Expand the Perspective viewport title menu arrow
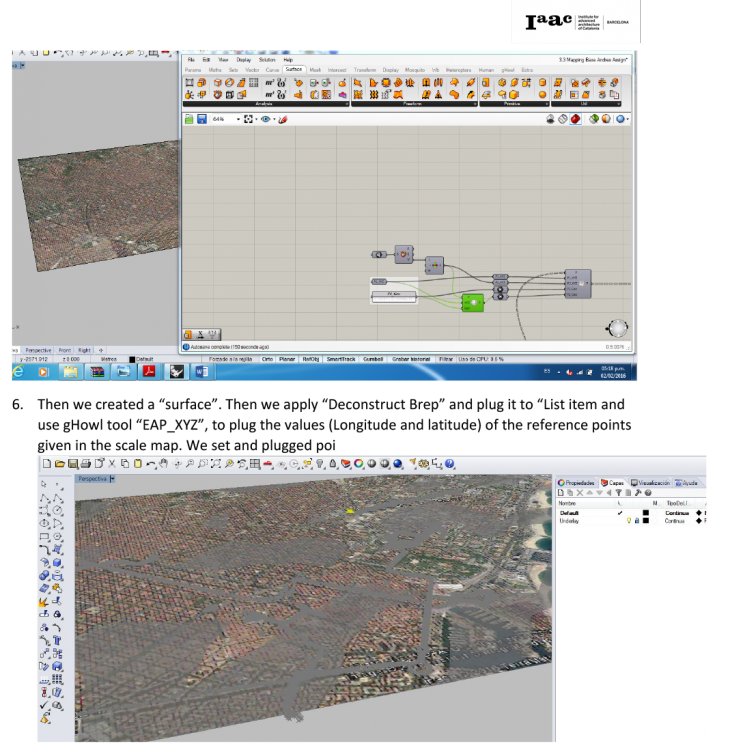 coord(114,480)
